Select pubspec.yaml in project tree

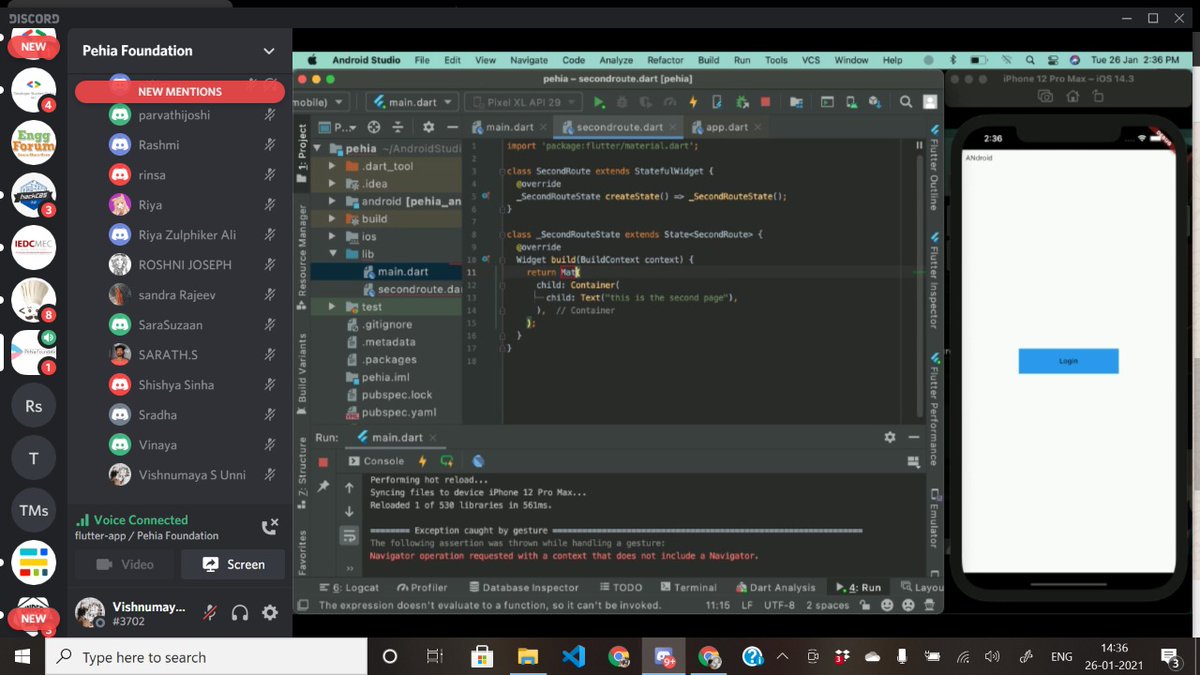click(390, 412)
